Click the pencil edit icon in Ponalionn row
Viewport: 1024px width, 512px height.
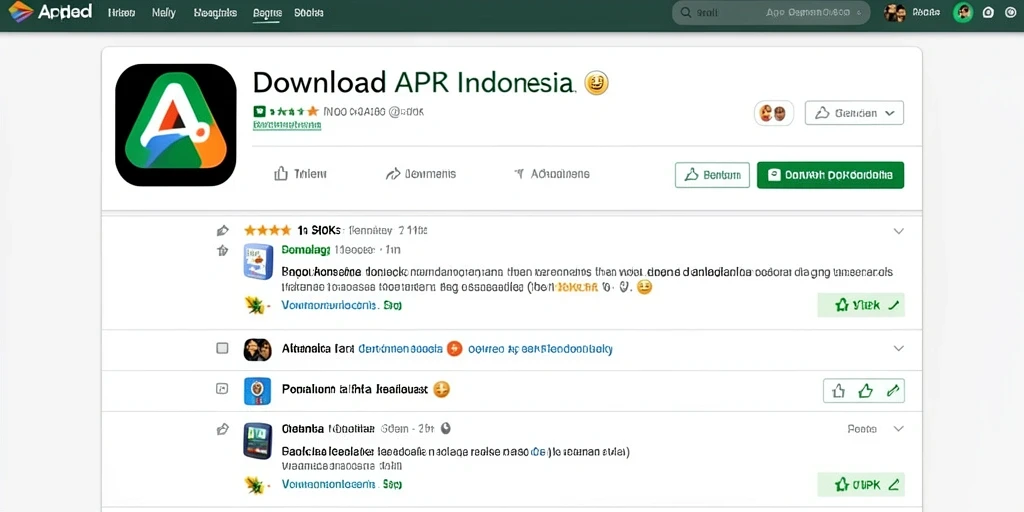(893, 391)
